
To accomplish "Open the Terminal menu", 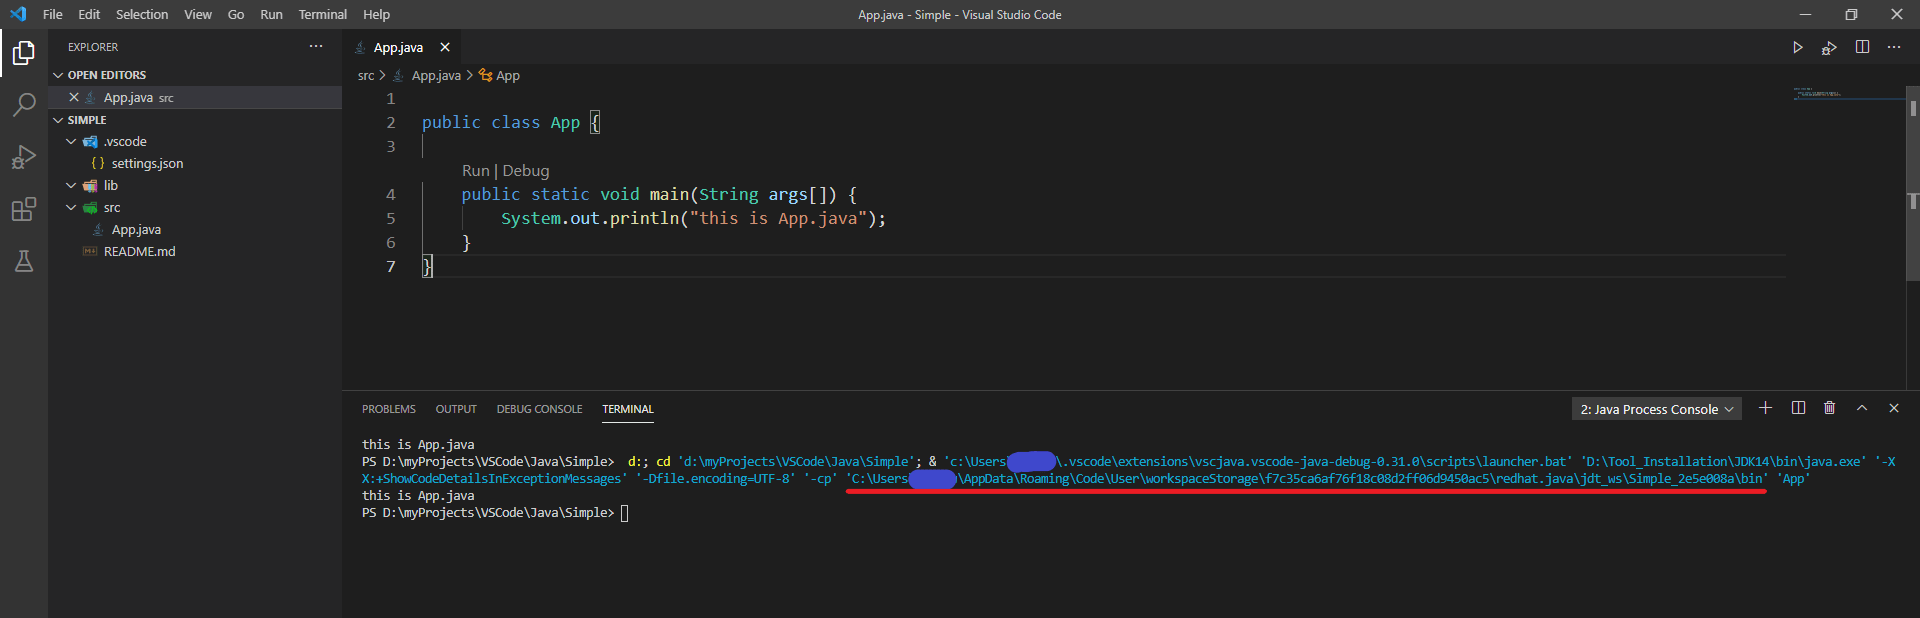I will 322,14.
